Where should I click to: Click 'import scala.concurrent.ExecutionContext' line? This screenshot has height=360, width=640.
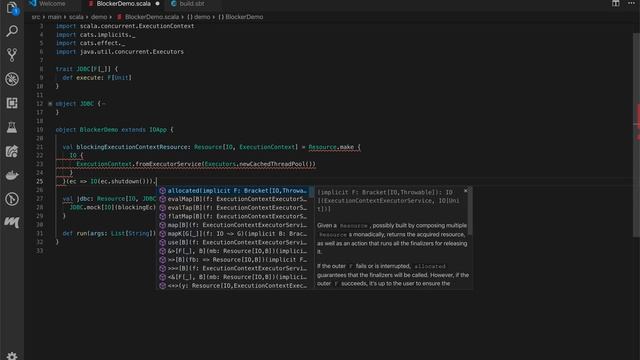125,26
